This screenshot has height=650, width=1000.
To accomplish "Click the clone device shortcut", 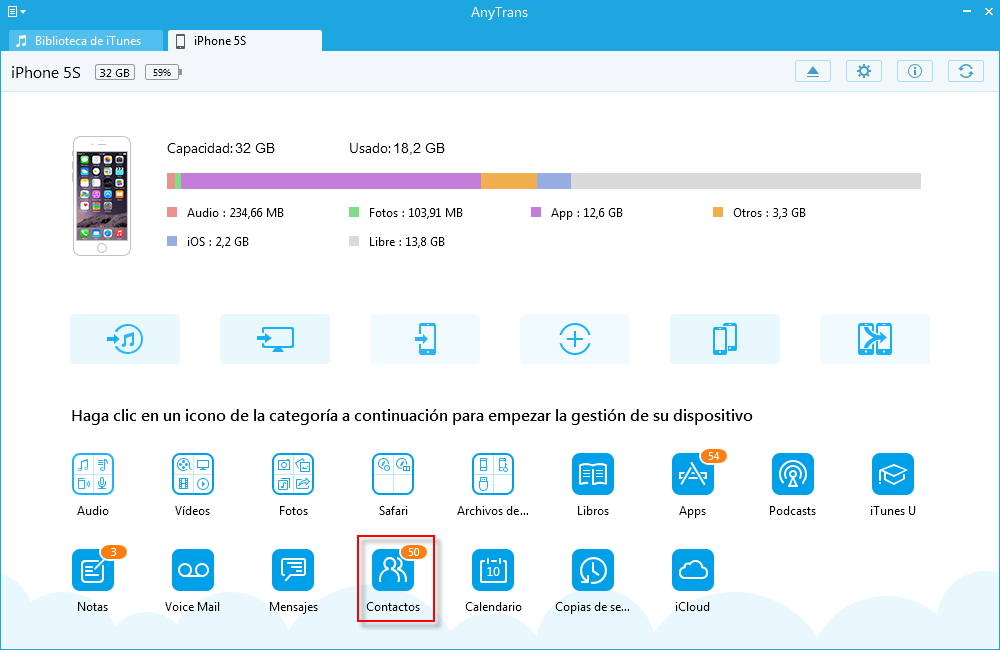I will [724, 339].
